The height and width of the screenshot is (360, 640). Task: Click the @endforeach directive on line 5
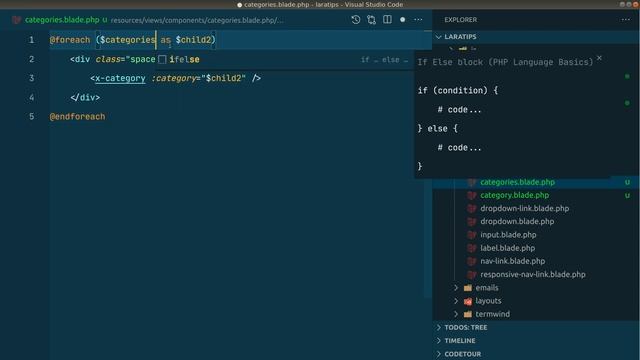77,116
